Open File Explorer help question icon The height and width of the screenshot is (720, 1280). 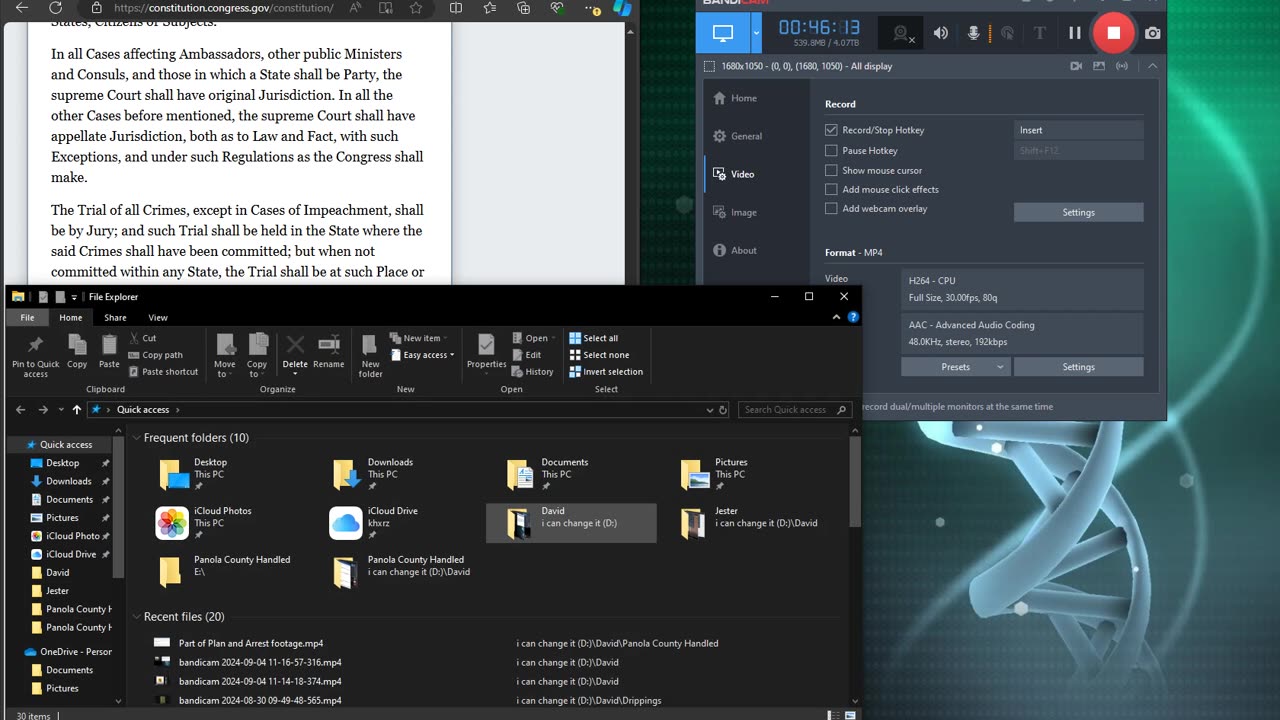click(853, 317)
